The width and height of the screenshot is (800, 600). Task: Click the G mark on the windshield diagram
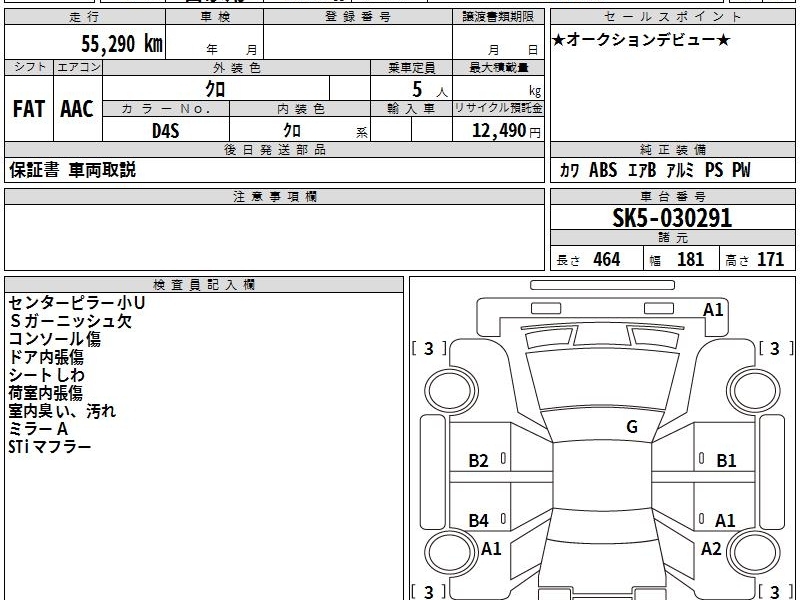tap(632, 427)
